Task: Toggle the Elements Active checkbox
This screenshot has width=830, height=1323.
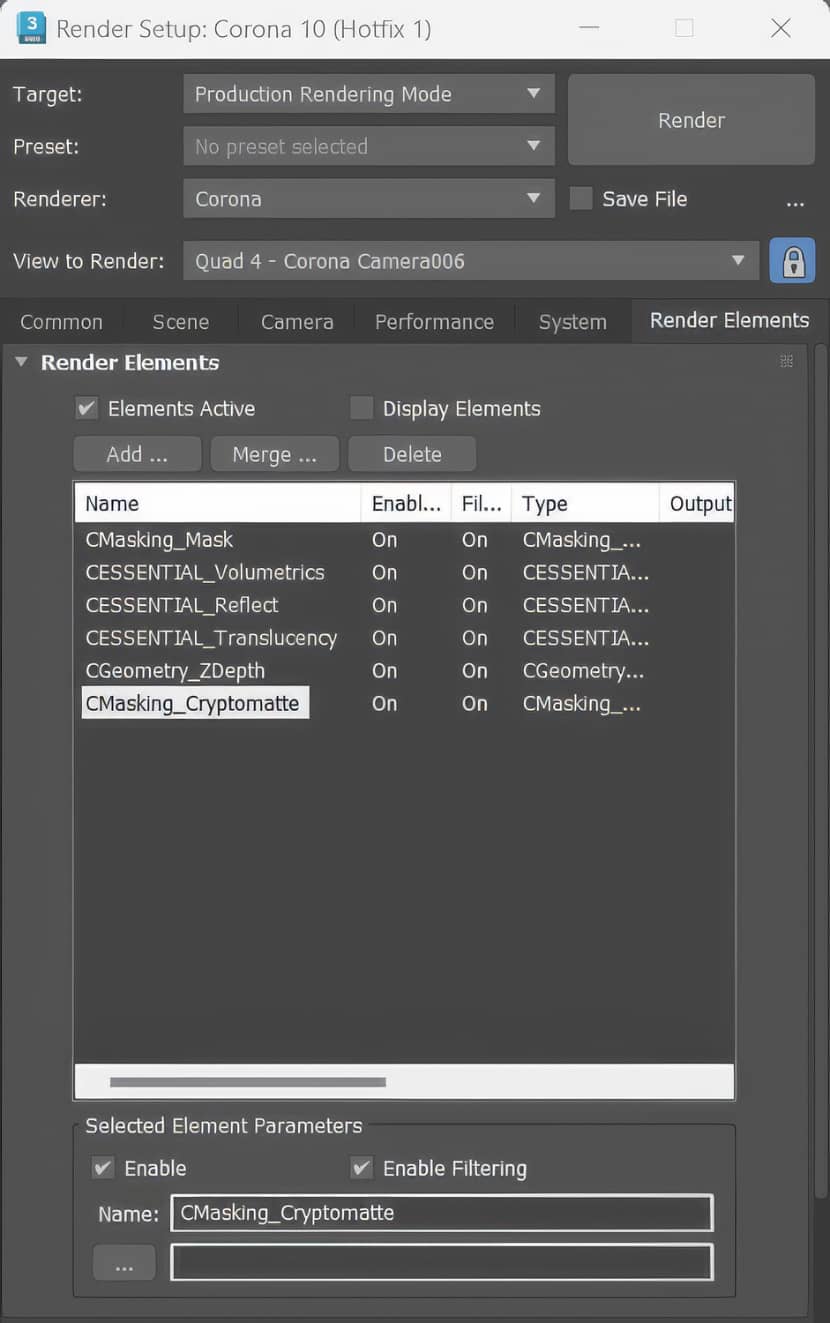Action: [x=87, y=408]
